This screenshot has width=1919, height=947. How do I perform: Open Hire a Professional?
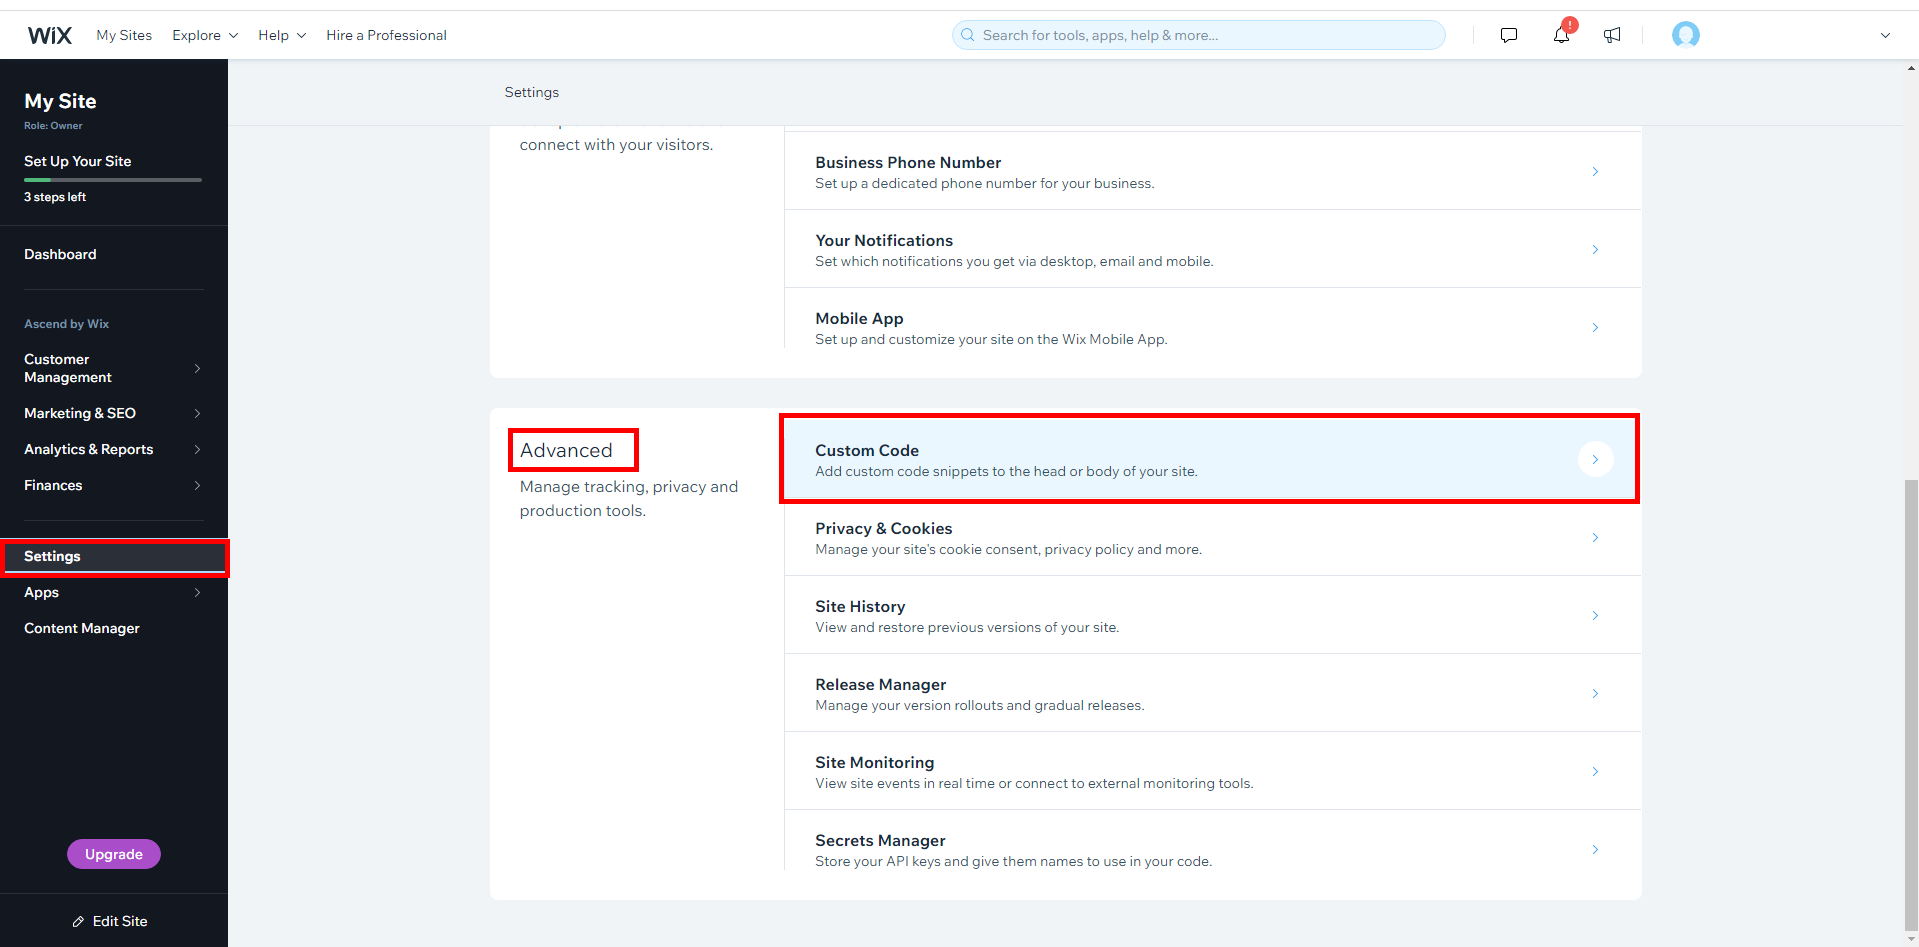point(386,35)
